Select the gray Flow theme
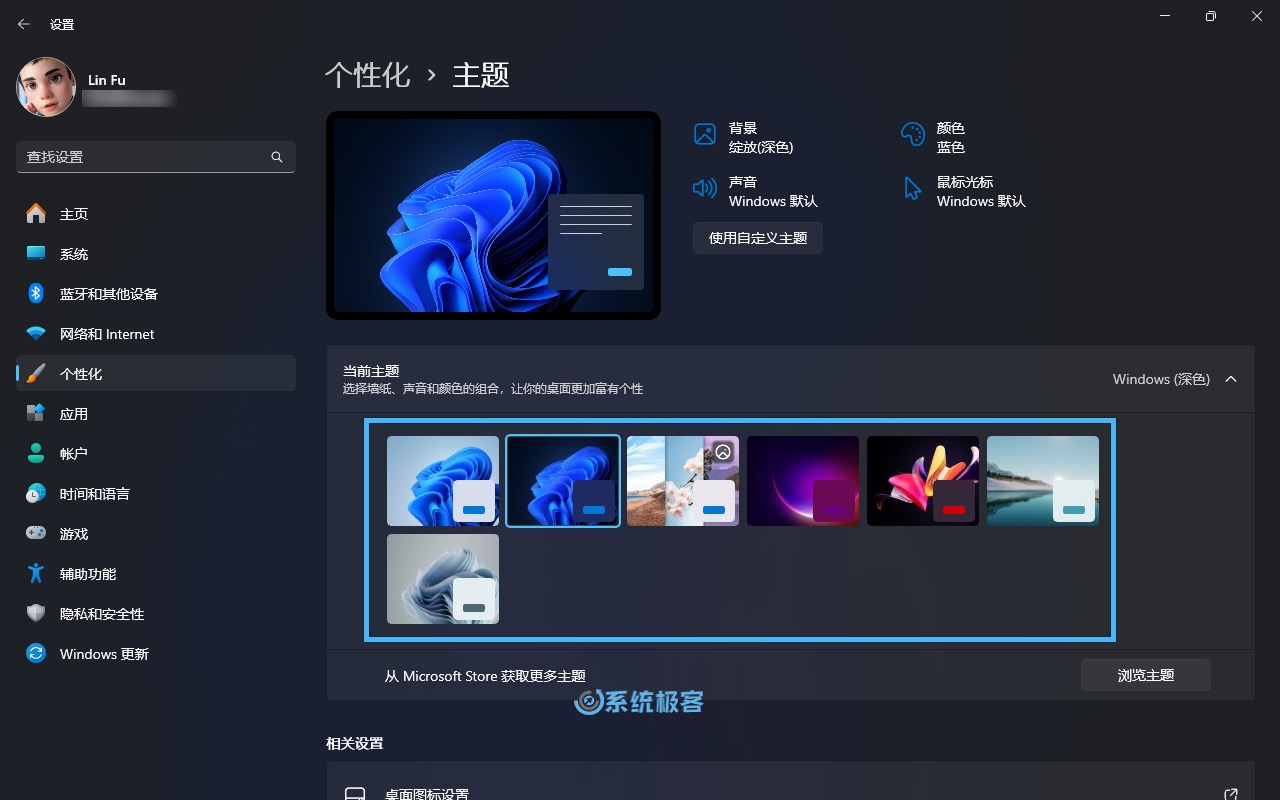1280x800 pixels. [x=443, y=579]
